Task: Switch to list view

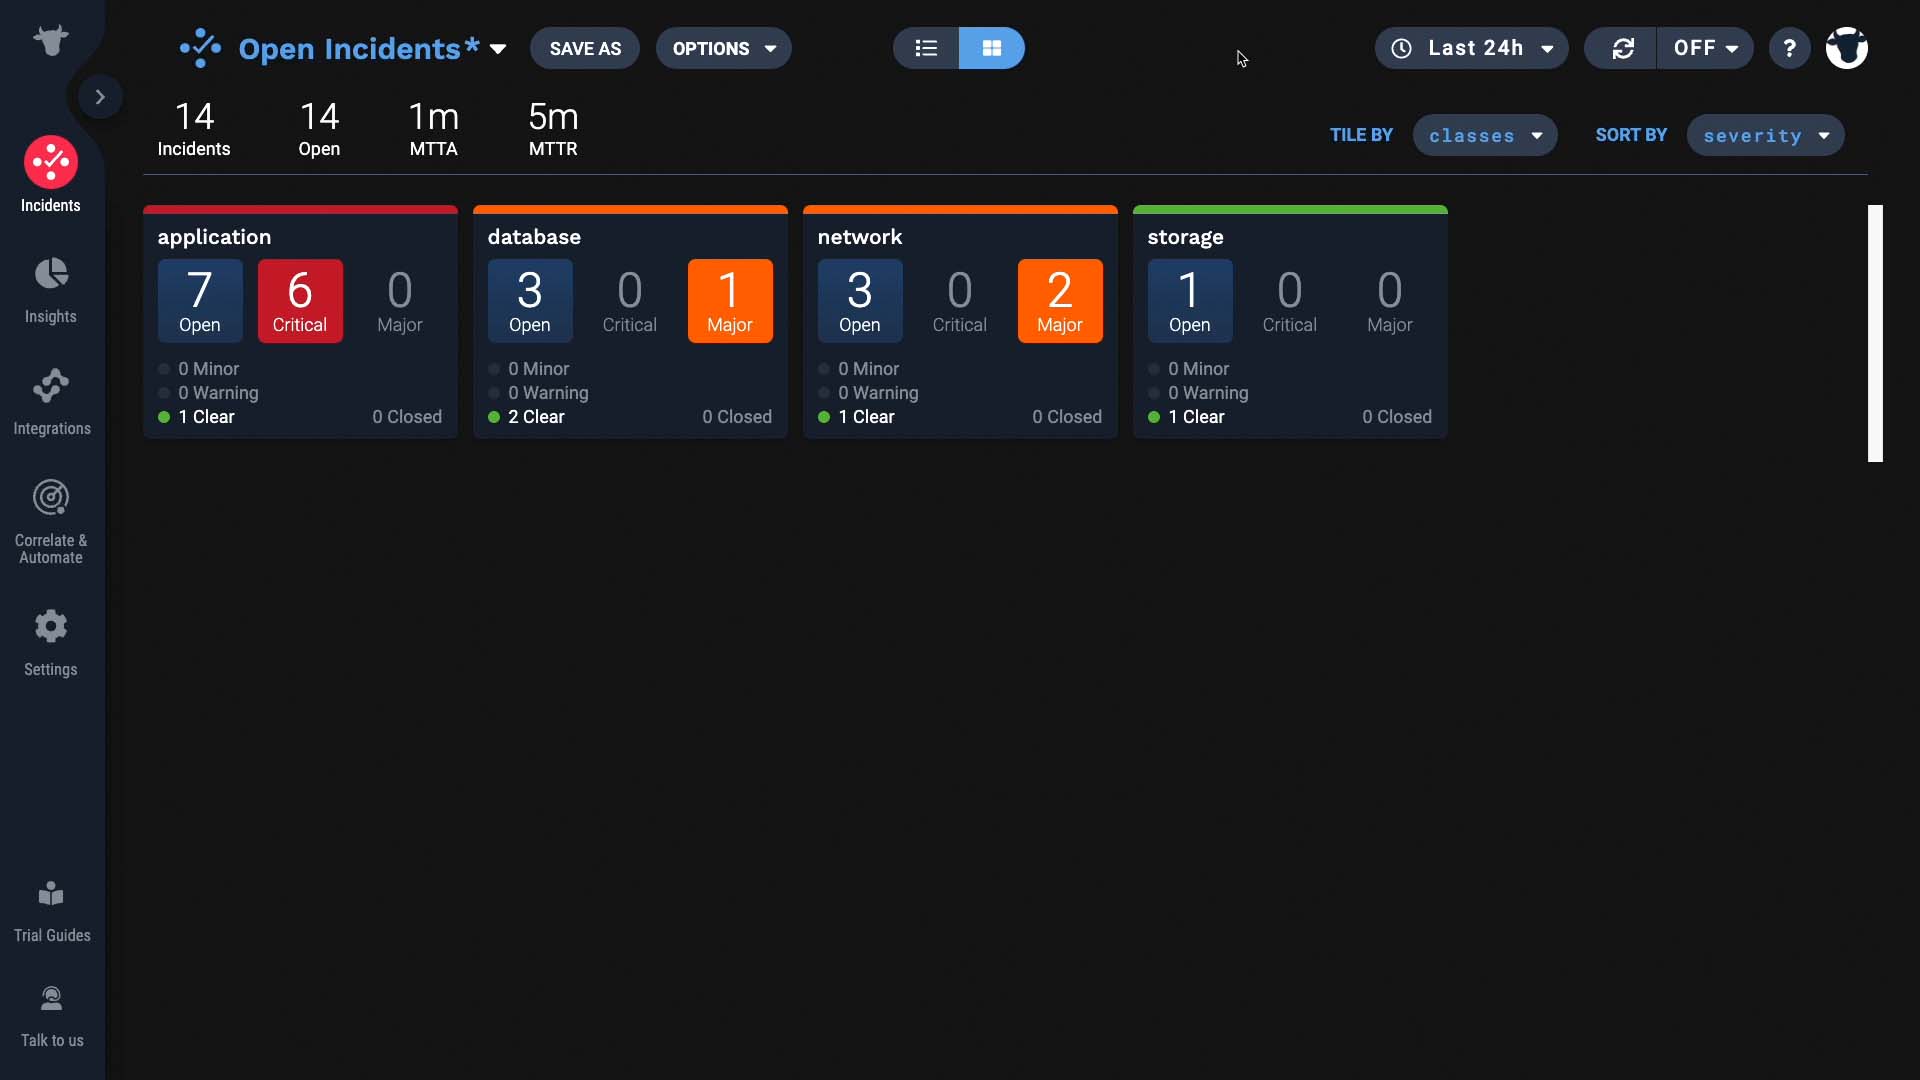Action: point(926,48)
